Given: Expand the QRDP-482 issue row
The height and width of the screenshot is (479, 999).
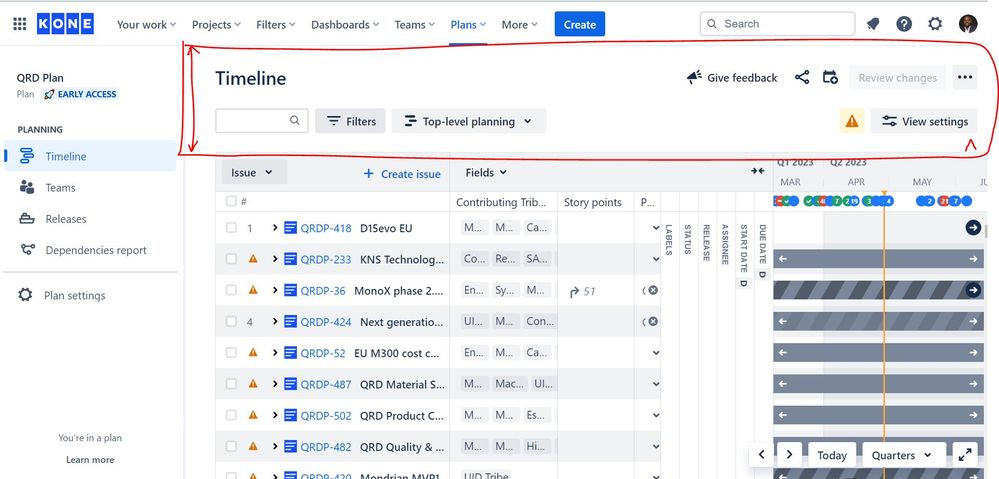Looking at the screenshot, I should (275, 447).
